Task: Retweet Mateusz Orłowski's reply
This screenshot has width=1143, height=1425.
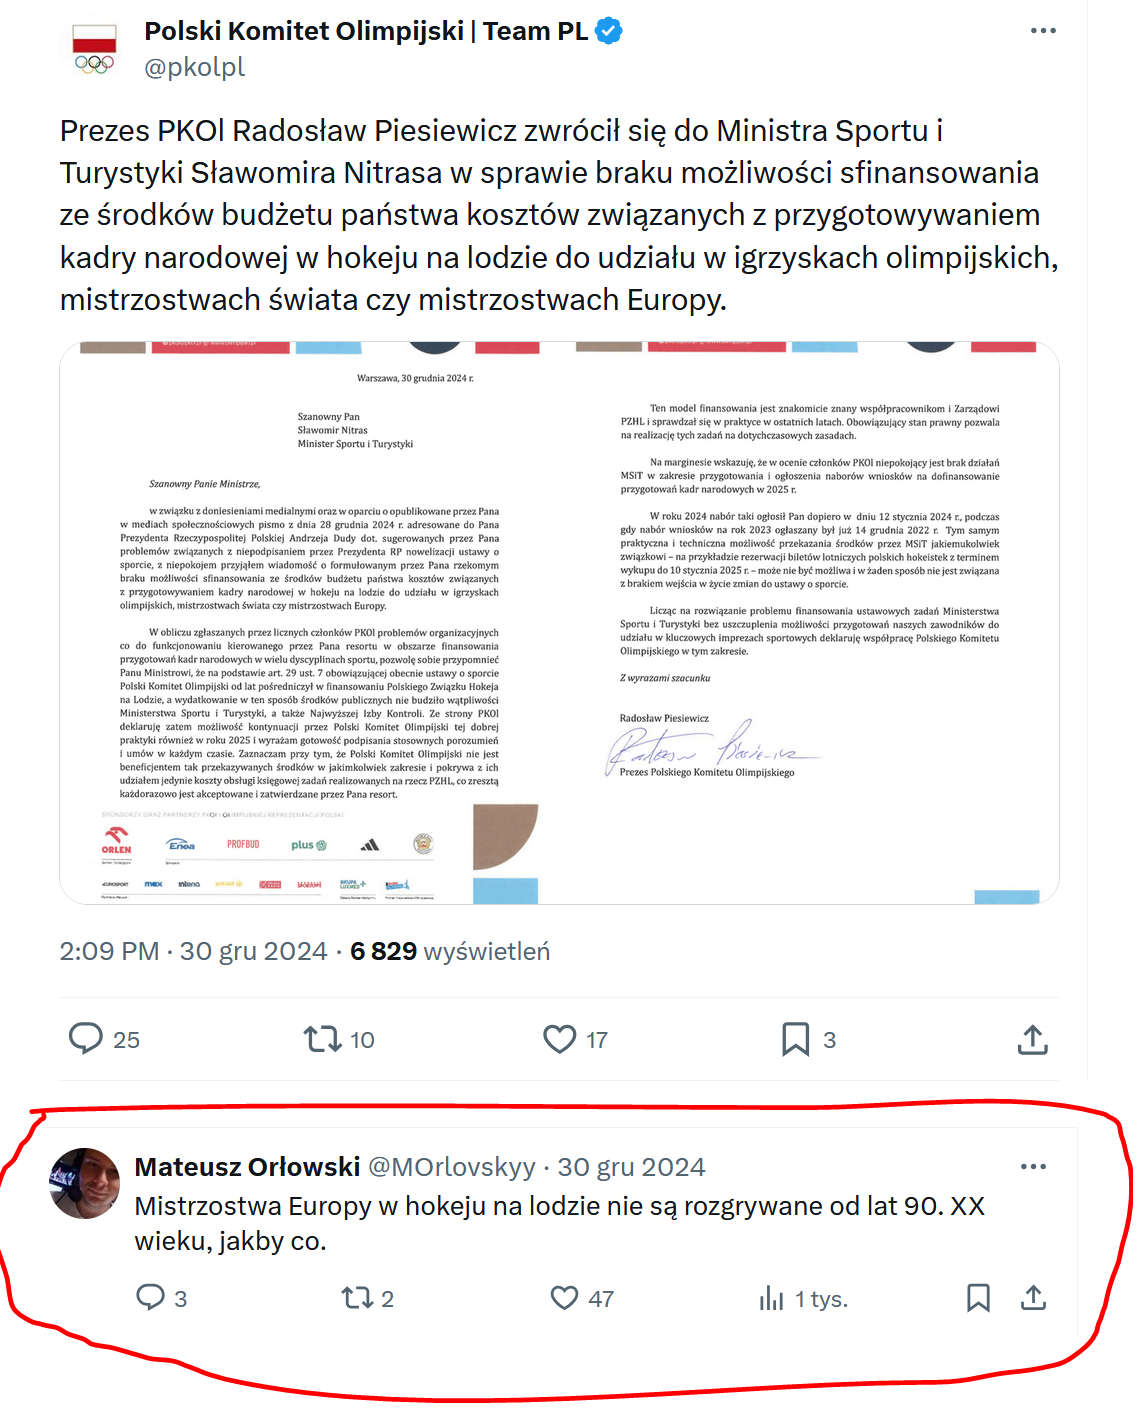Action: coord(356,1298)
